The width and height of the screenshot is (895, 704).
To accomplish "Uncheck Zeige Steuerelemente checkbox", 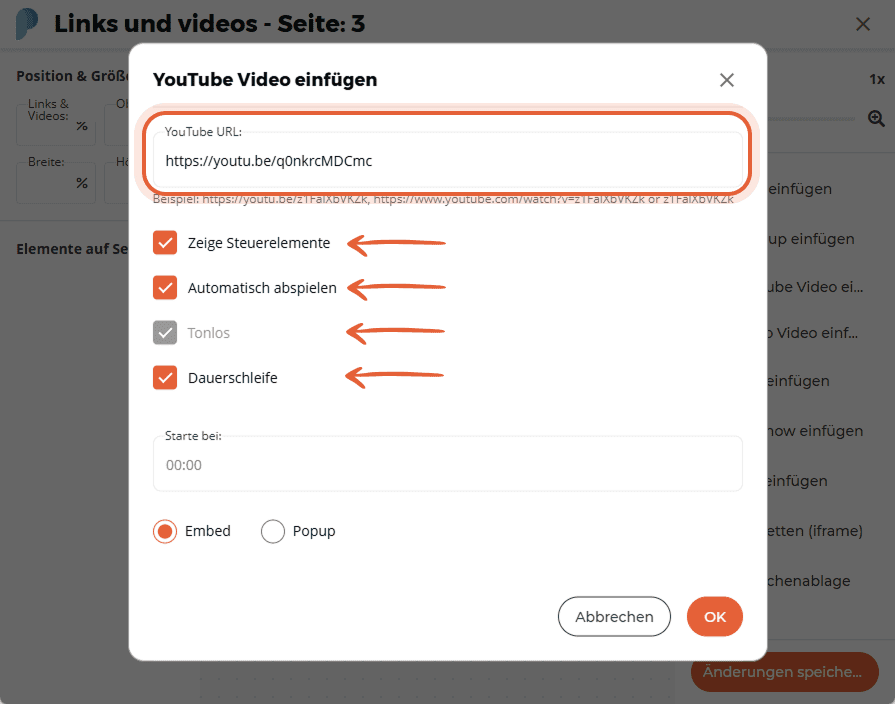I will [165, 243].
